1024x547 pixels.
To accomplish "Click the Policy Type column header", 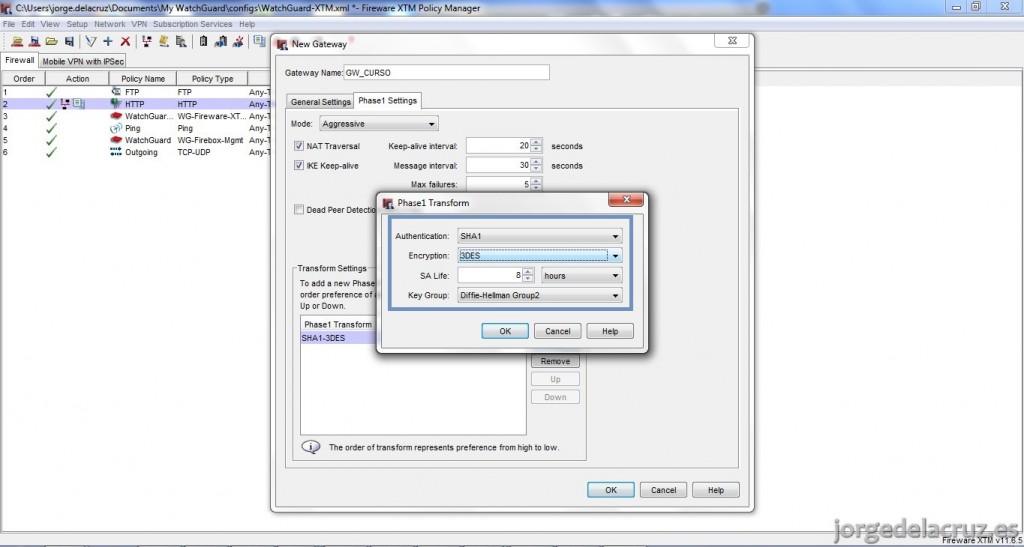I will point(212,78).
